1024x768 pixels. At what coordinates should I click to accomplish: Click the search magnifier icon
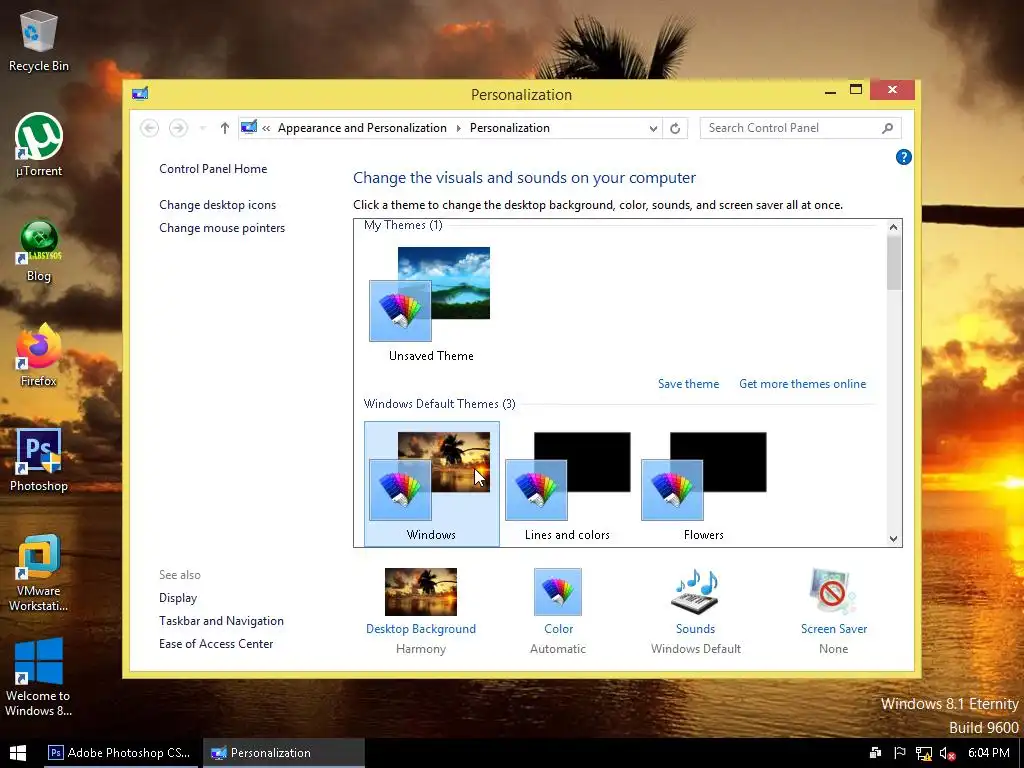887,128
